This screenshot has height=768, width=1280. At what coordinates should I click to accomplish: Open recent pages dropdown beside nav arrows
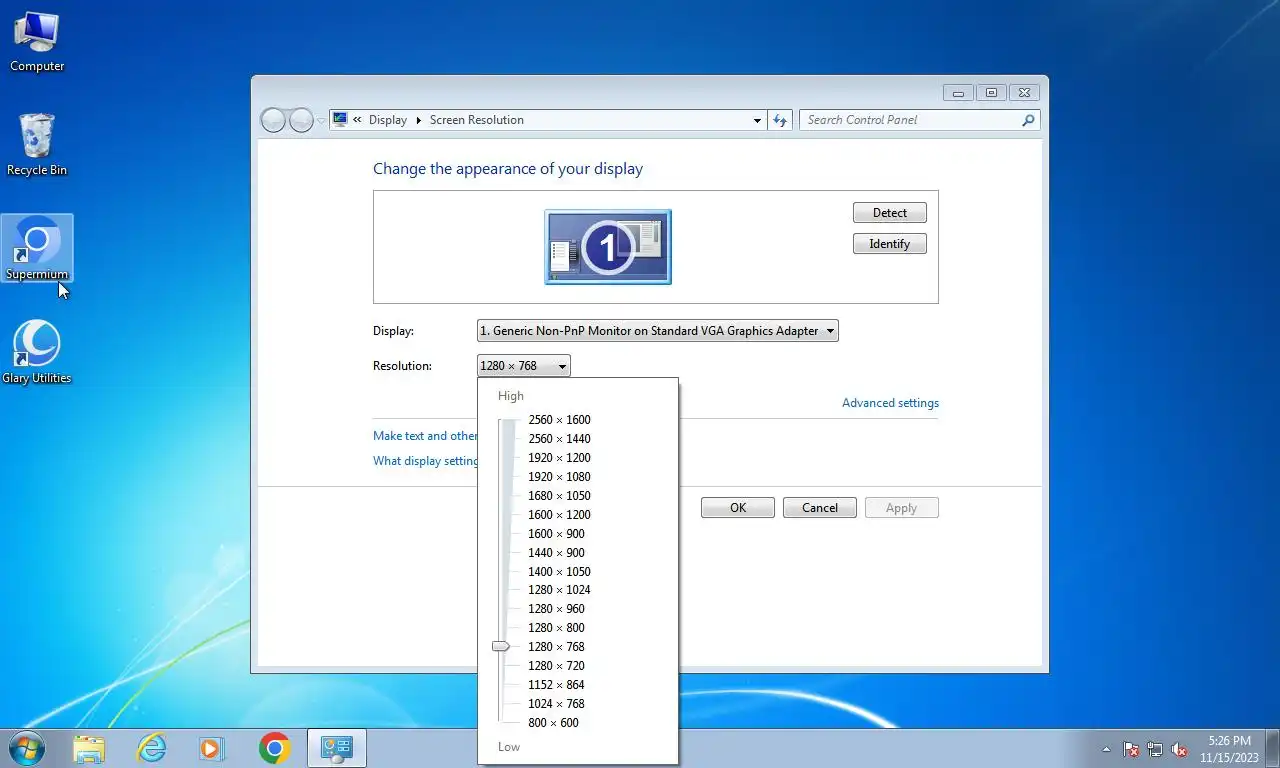321,120
